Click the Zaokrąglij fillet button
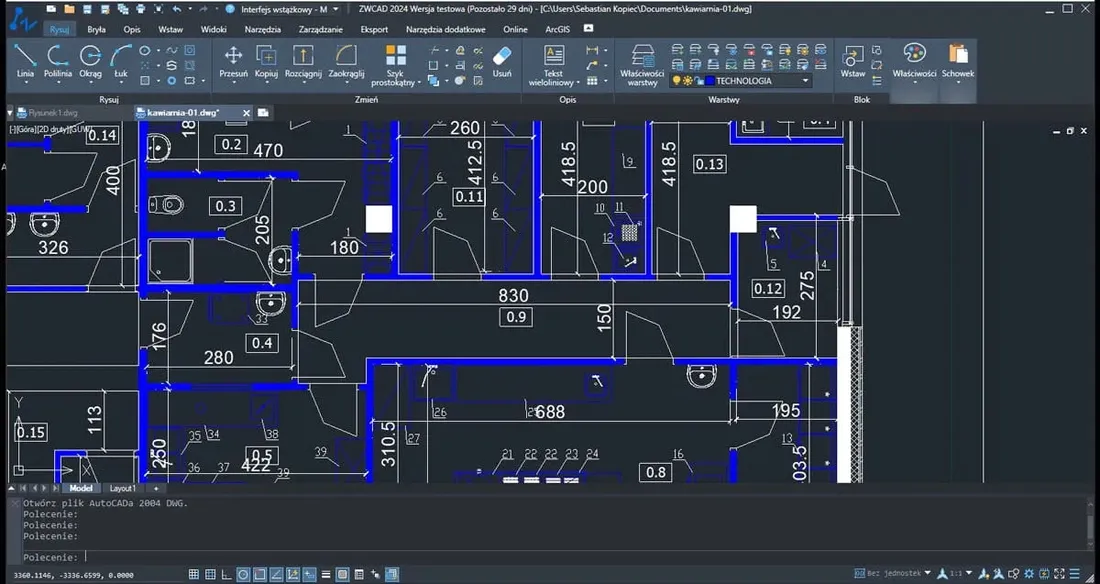 [345, 62]
